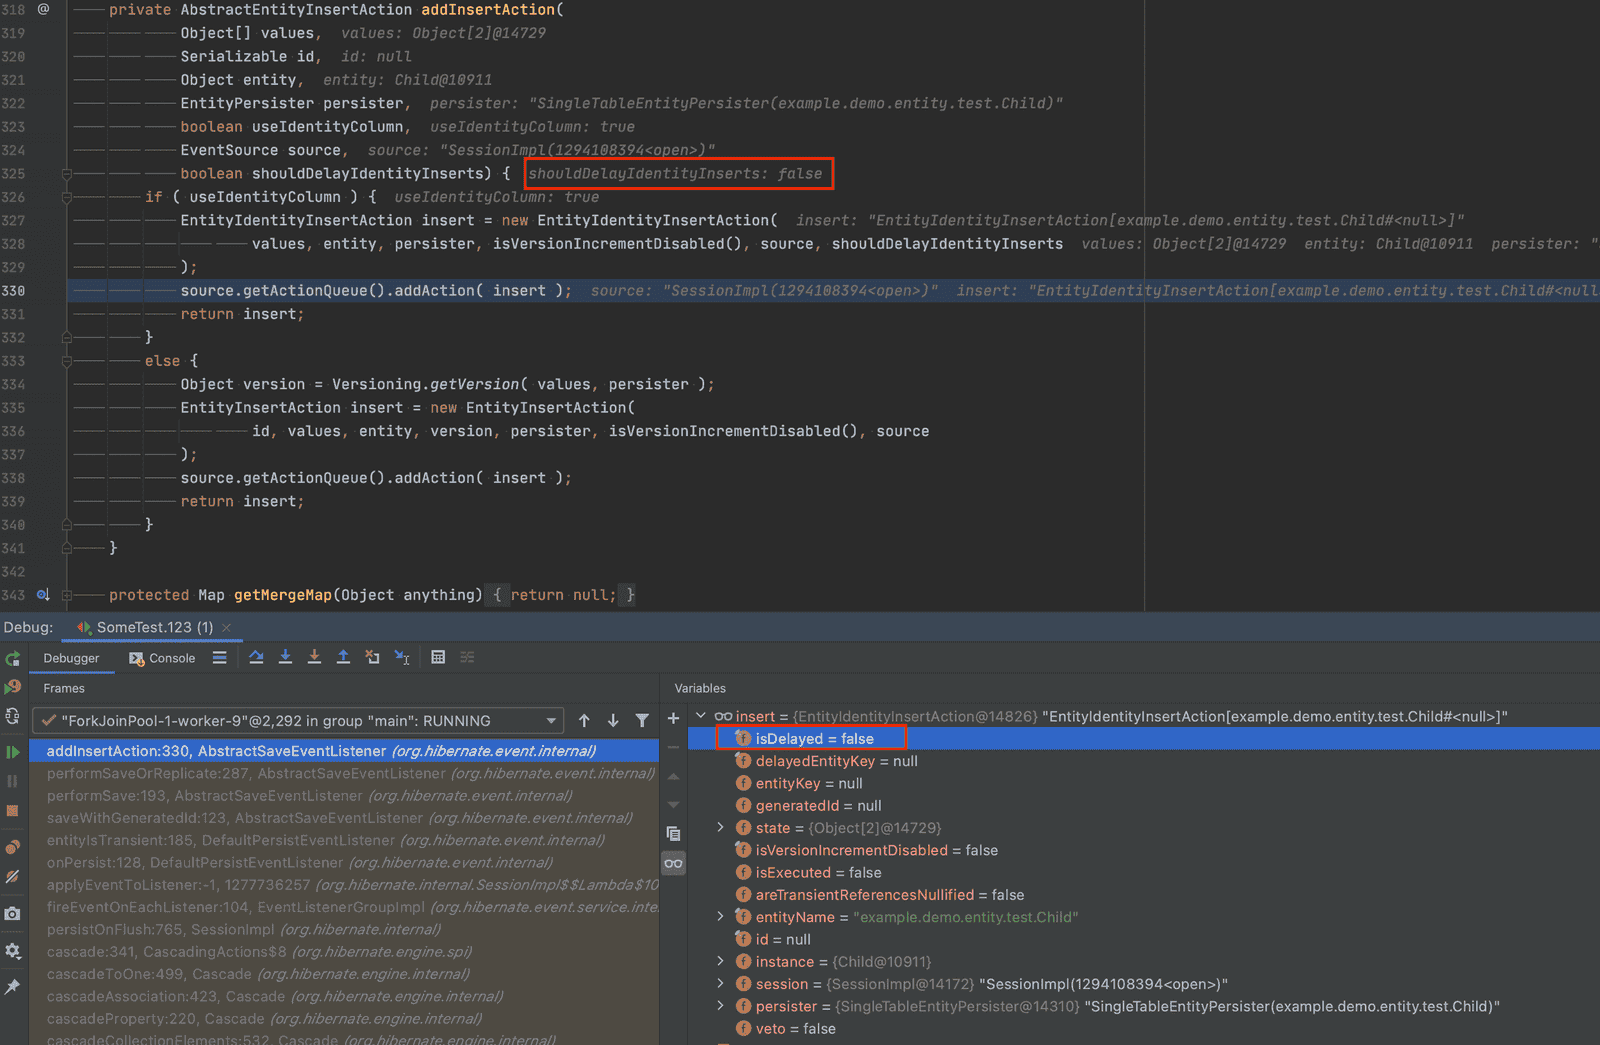Viewport: 1600px width, 1045px height.
Task: Expand the entityName variable node
Action: 720,916
